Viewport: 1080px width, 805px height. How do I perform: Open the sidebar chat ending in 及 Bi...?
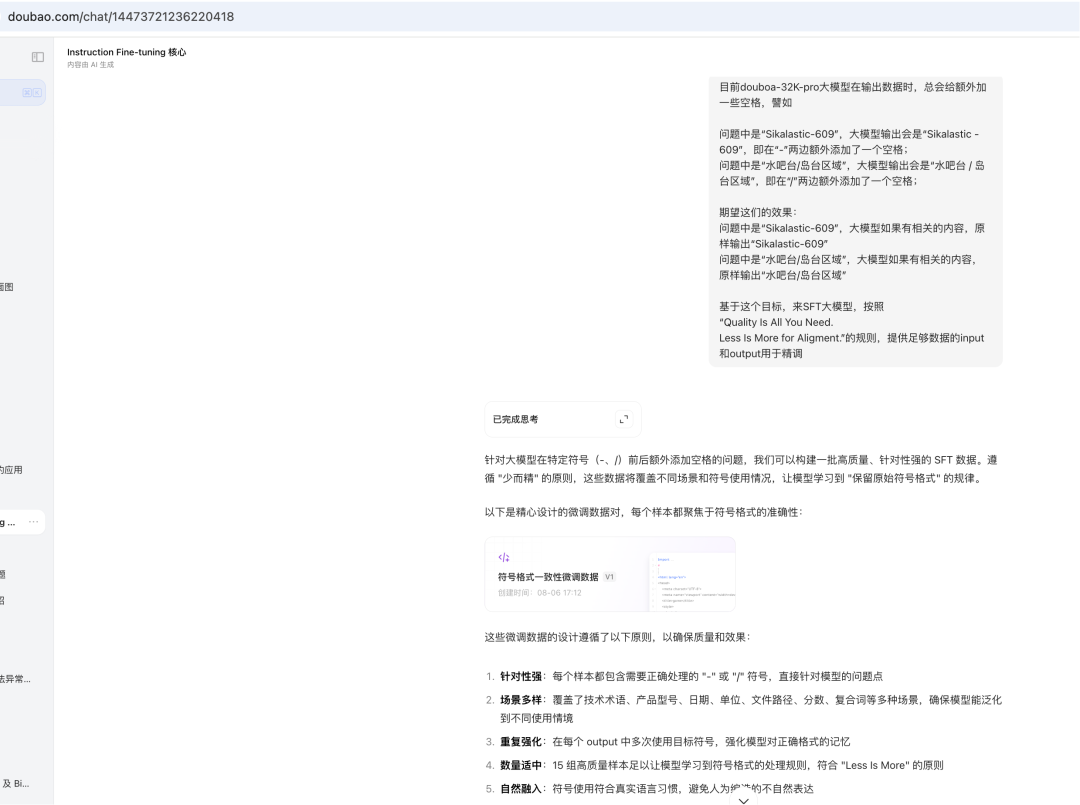point(15,784)
